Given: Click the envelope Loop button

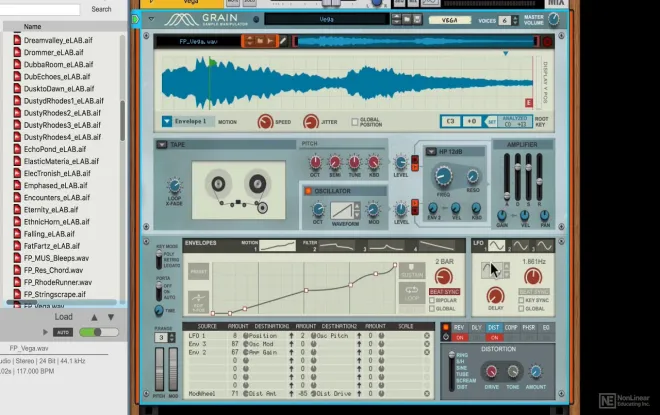Looking at the screenshot, I should point(412,293).
